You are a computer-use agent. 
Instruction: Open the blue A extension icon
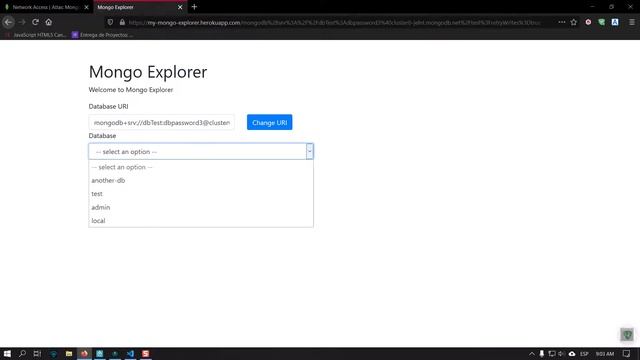point(615,22)
